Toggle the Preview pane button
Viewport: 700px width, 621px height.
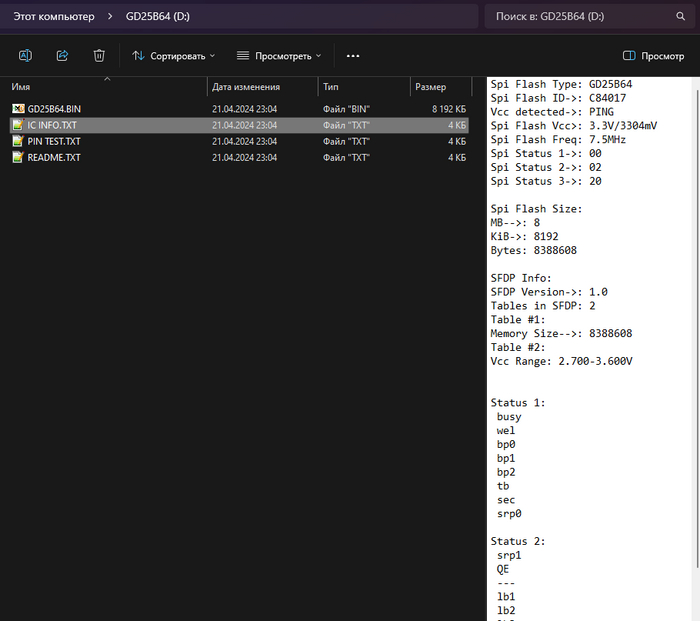(x=653, y=56)
